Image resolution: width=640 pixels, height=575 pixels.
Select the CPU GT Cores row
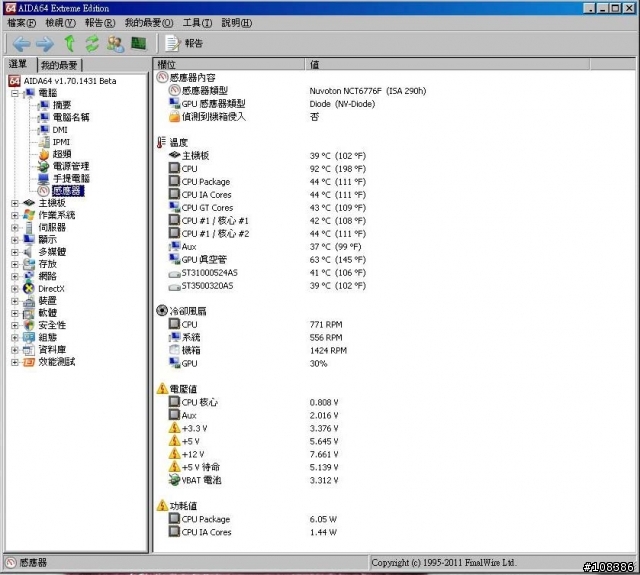[x=267, y=208]
